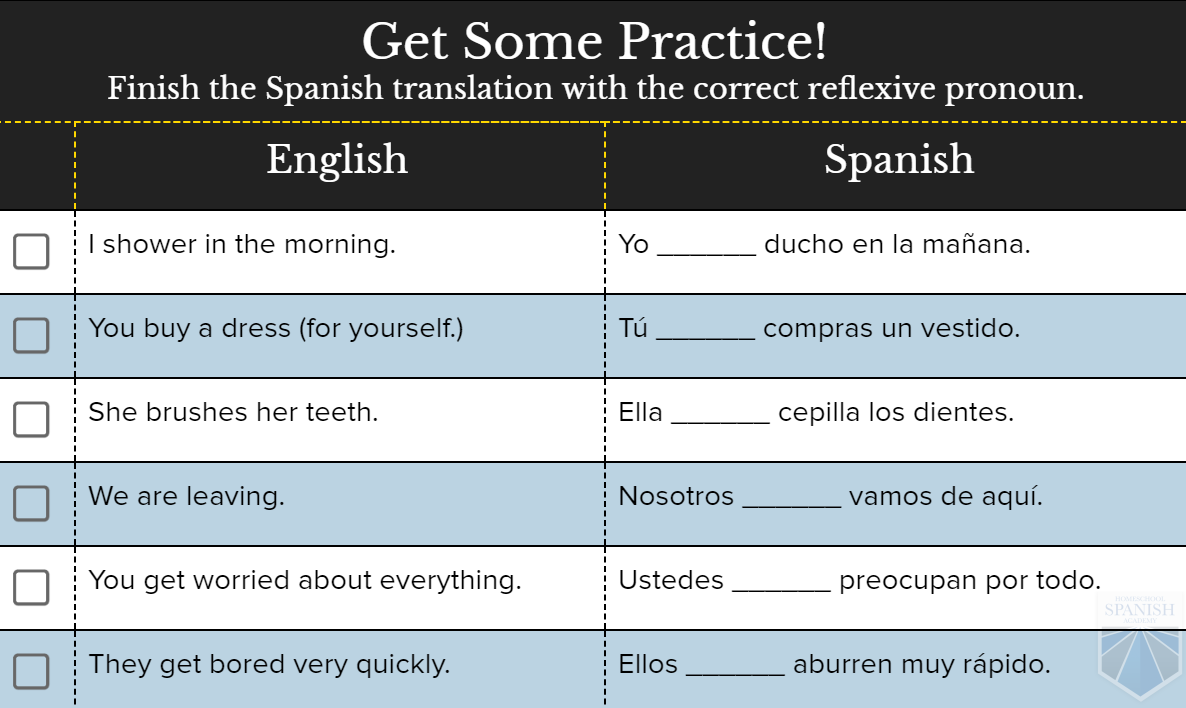Mark 'She brushes her teeth' checkbox
This screenshot has height=708, width=1186.
[31, 420]
